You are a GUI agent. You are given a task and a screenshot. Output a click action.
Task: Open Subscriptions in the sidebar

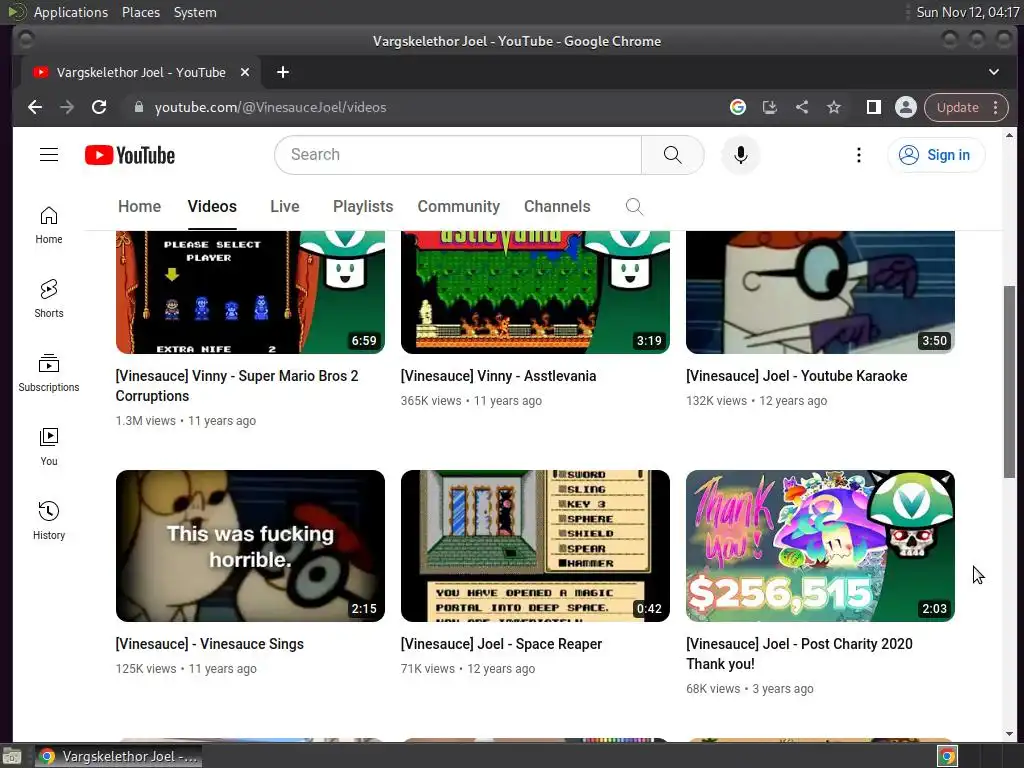coord(49,373)
